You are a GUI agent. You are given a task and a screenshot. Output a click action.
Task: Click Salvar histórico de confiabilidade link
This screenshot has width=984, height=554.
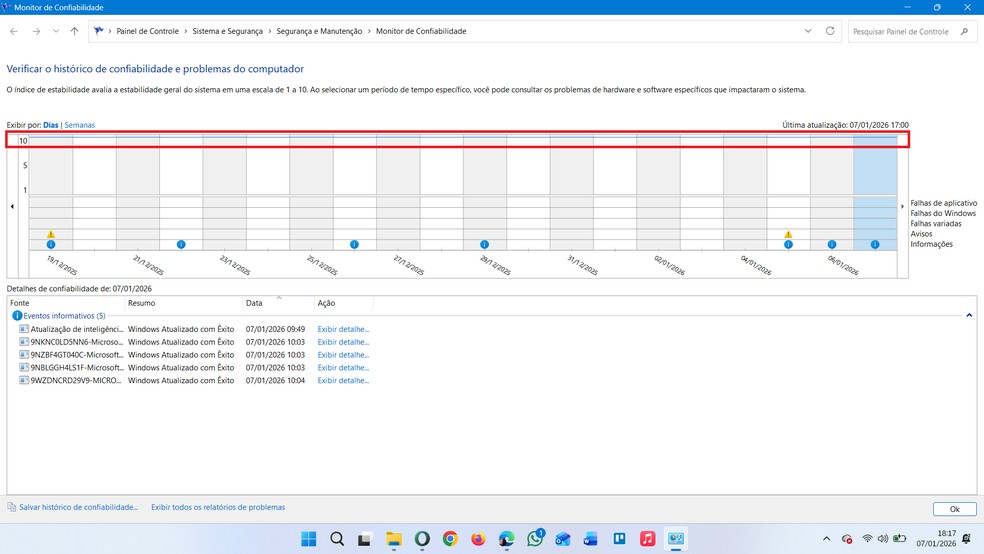78,507
